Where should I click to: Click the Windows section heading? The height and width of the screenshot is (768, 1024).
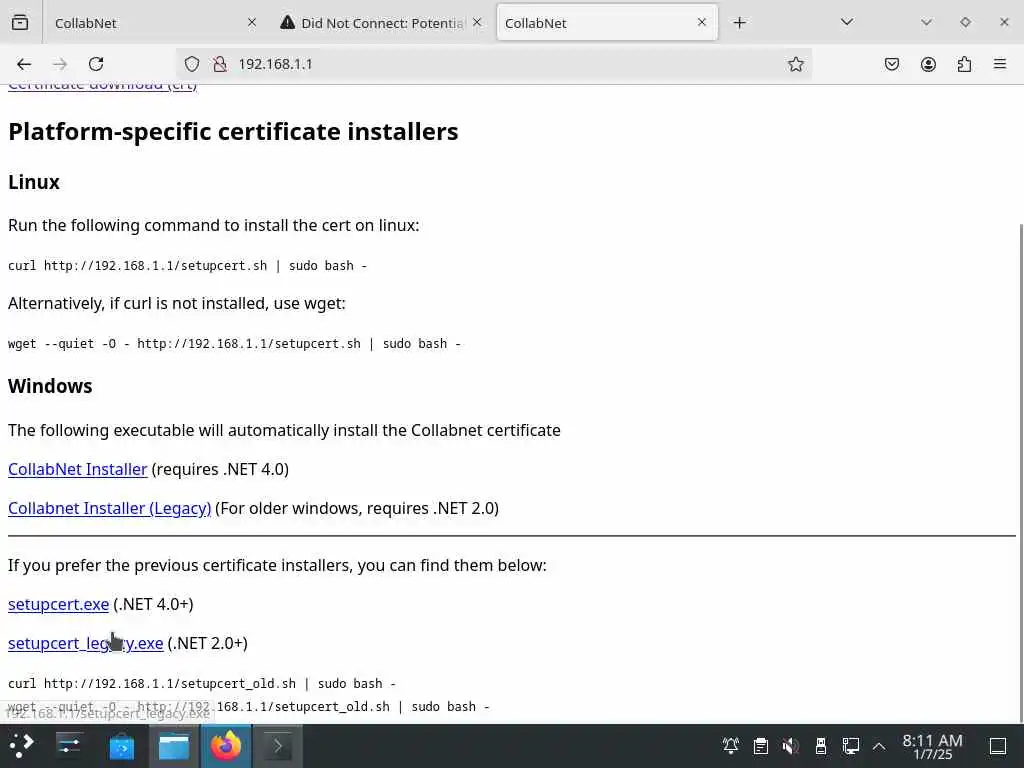[50, 387]
